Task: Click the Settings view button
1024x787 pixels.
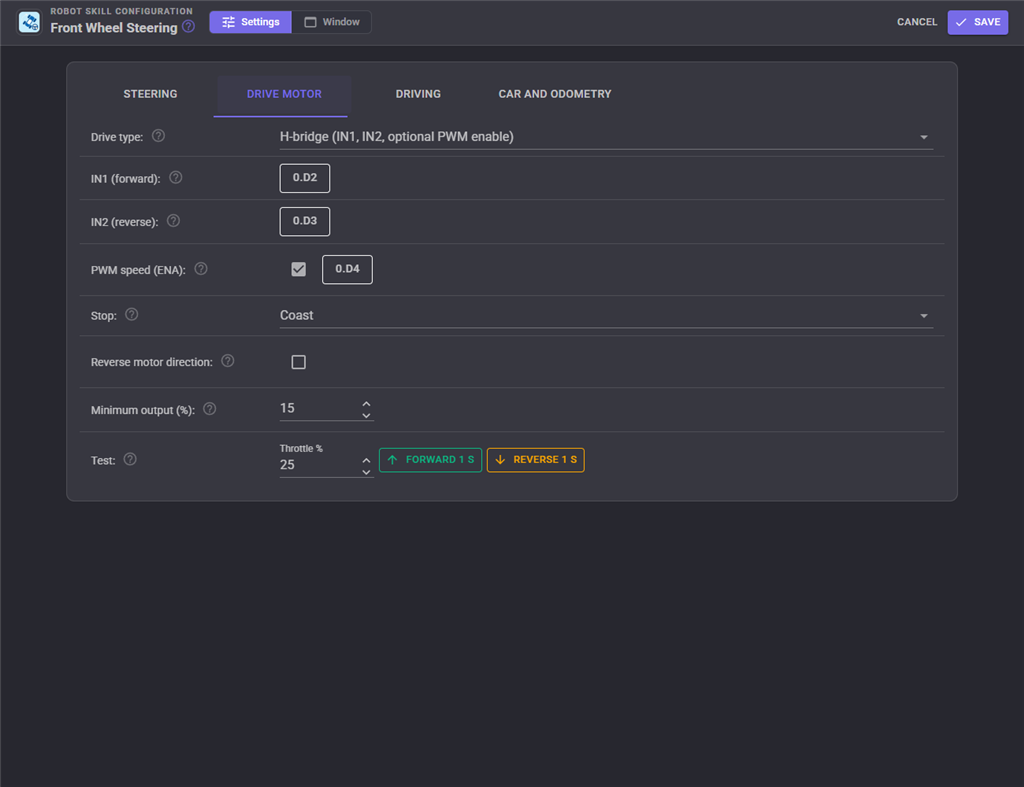Action: pos(251,22)
